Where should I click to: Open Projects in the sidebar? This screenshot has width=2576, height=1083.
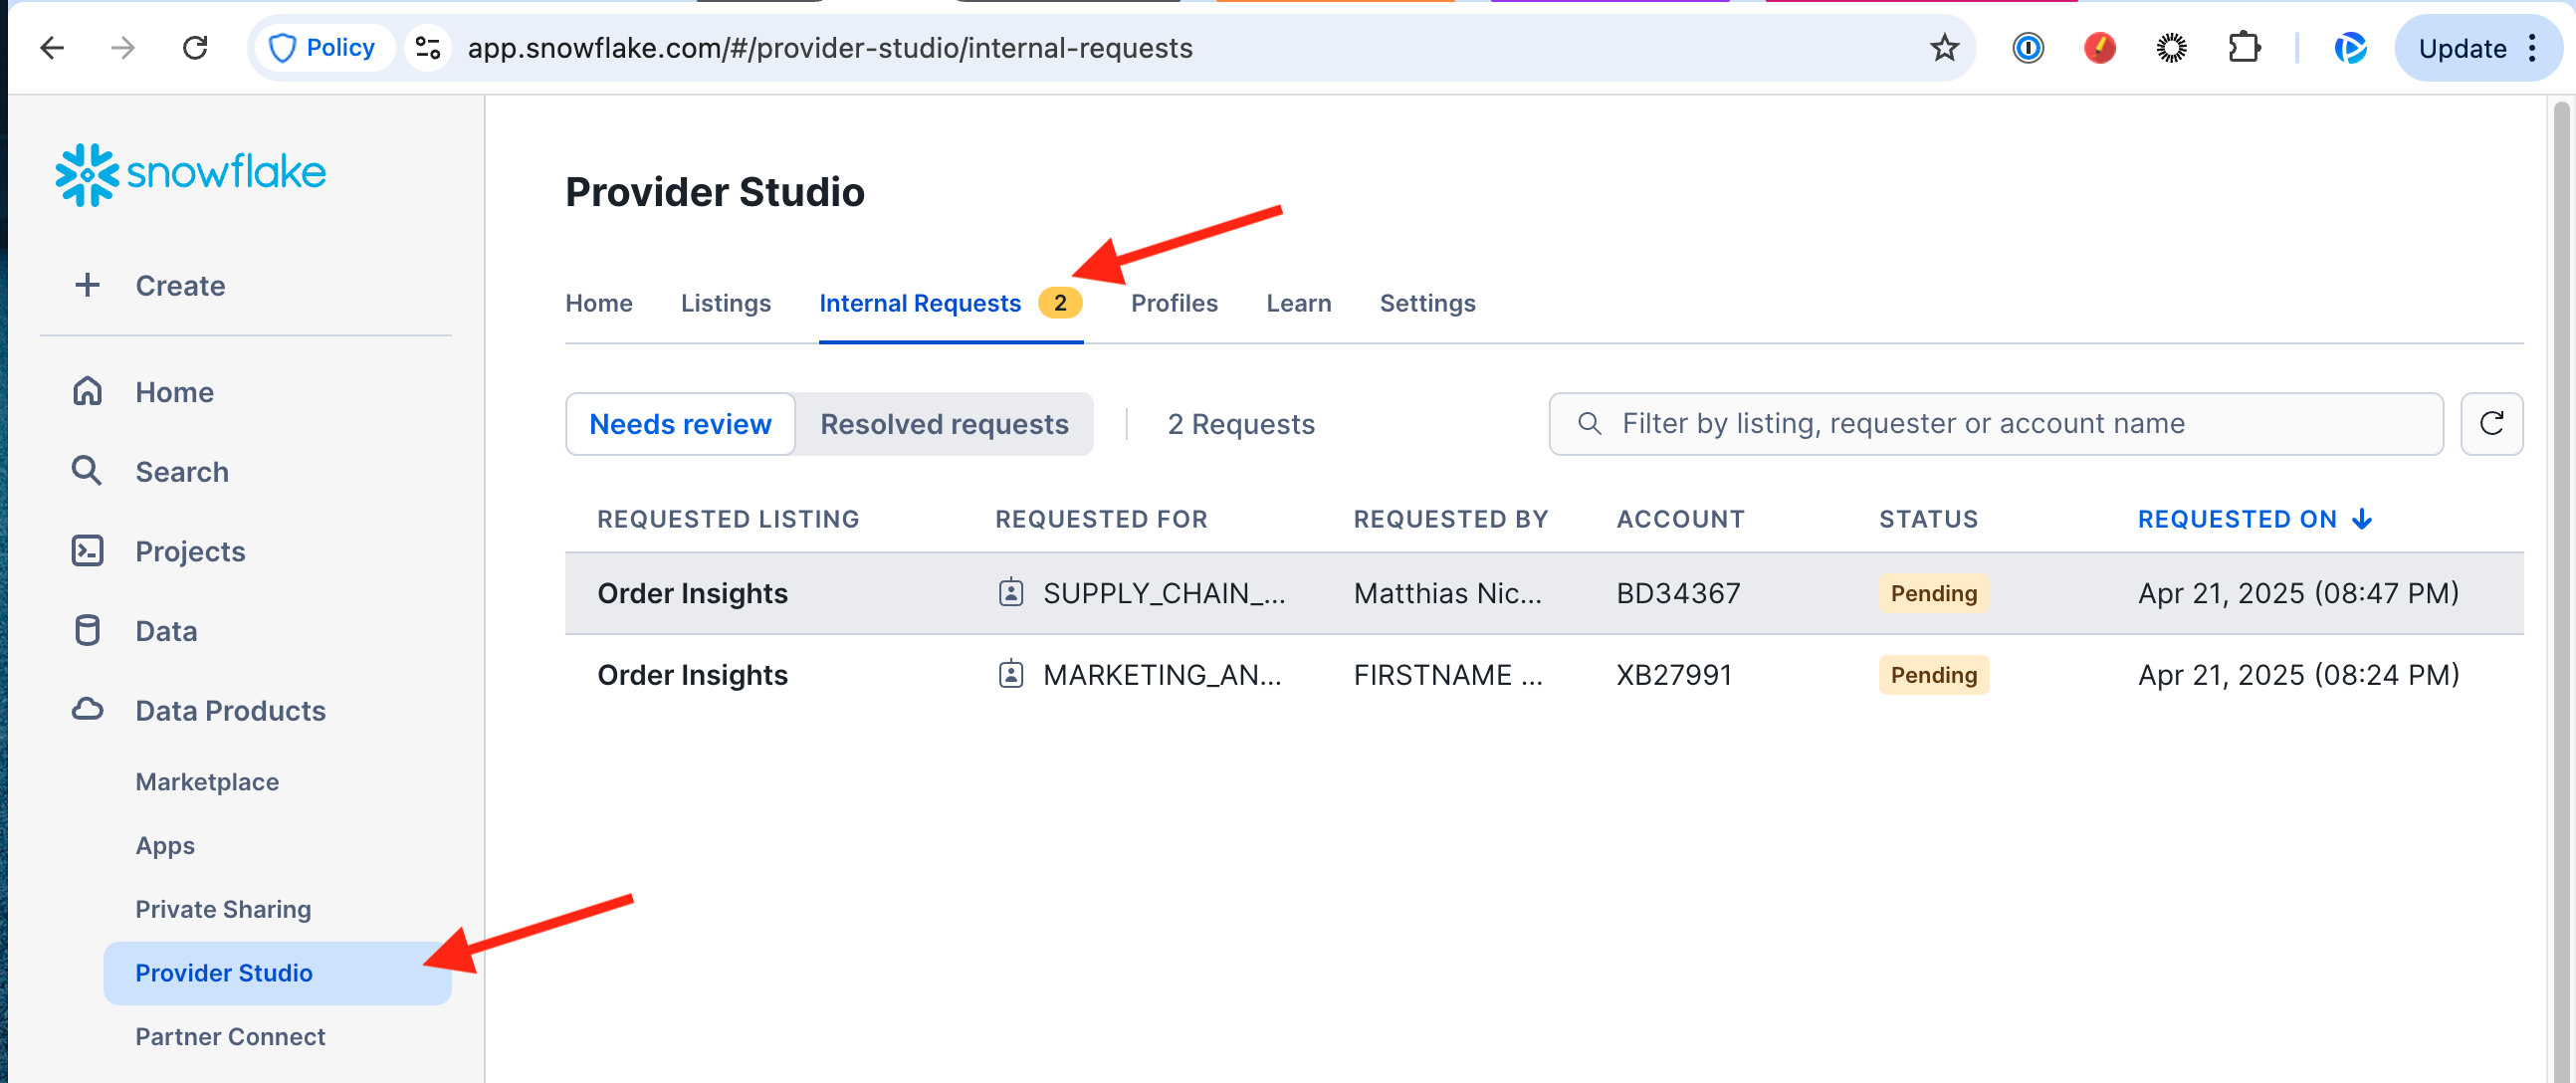pyautogui.click(x=190, y=551)
